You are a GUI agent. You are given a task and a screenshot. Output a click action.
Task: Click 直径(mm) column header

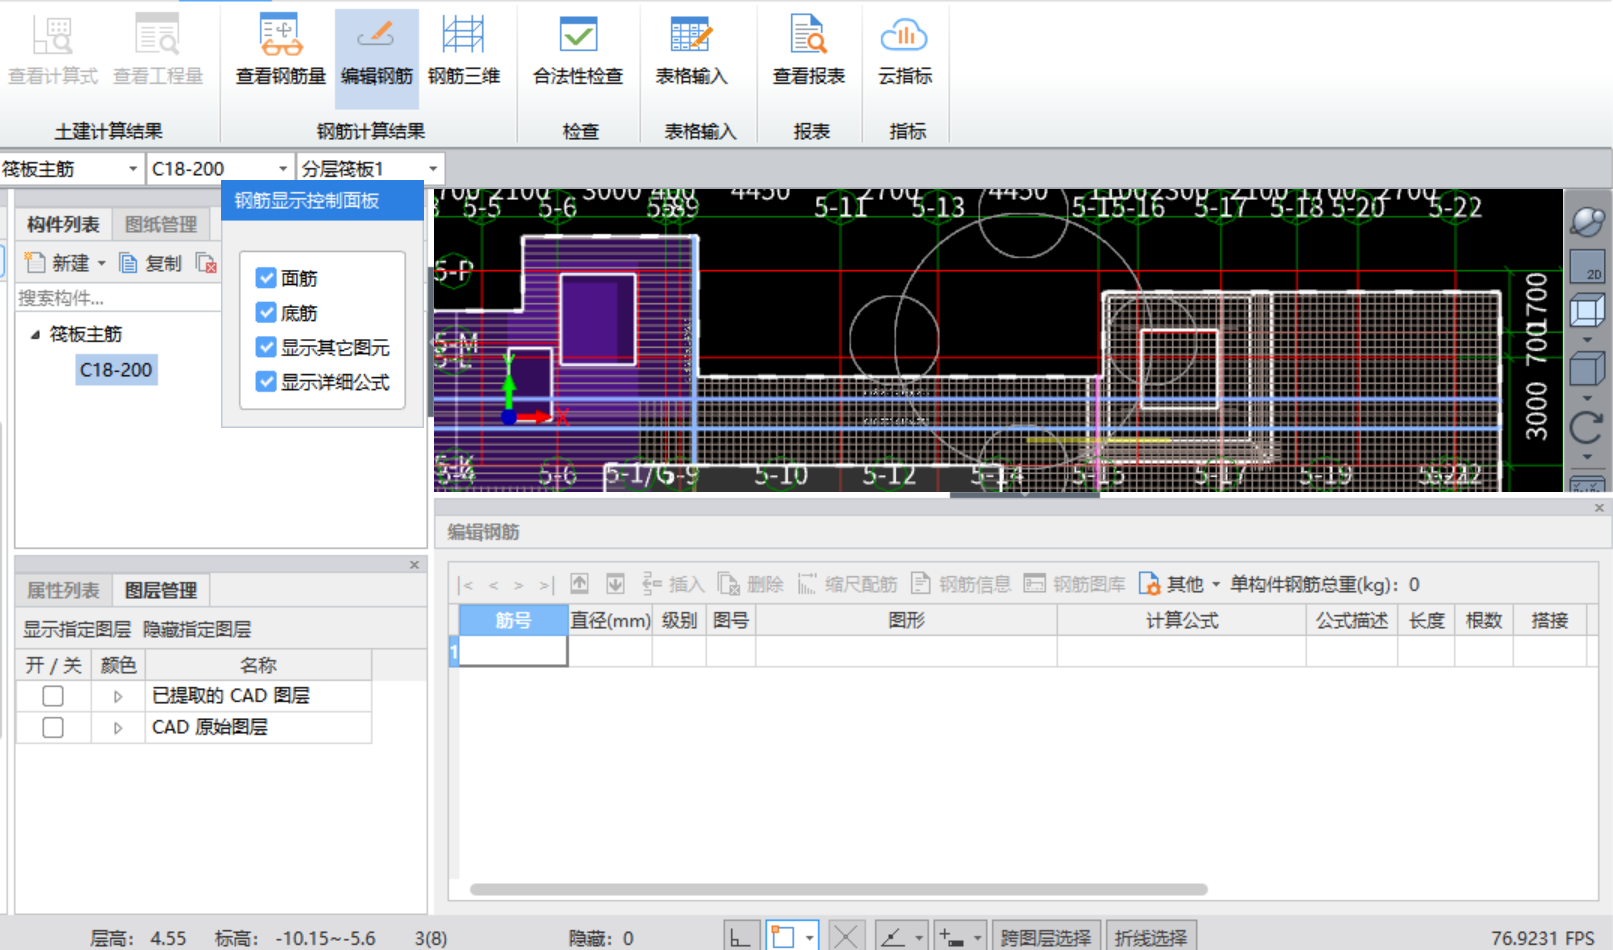click(610, 620)
